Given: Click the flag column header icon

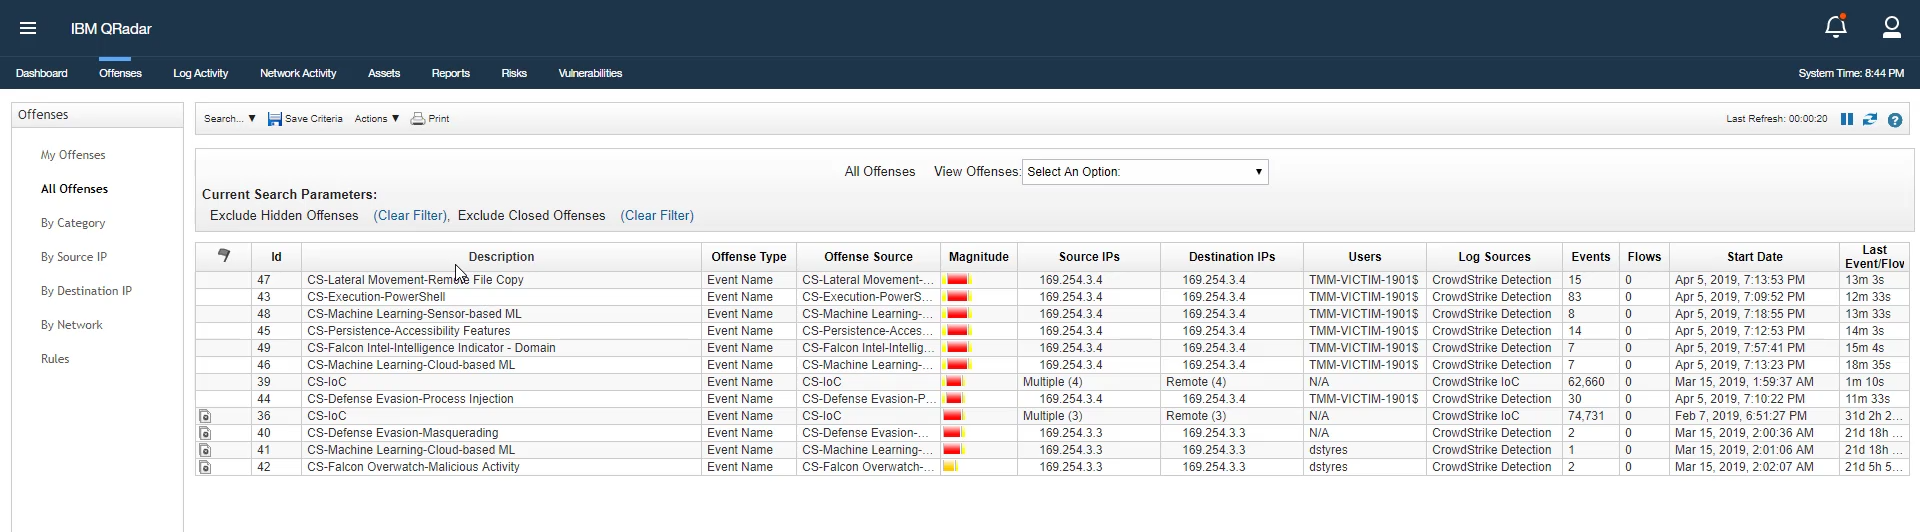Looking at the screenshot, I should [x=224, y=256].
